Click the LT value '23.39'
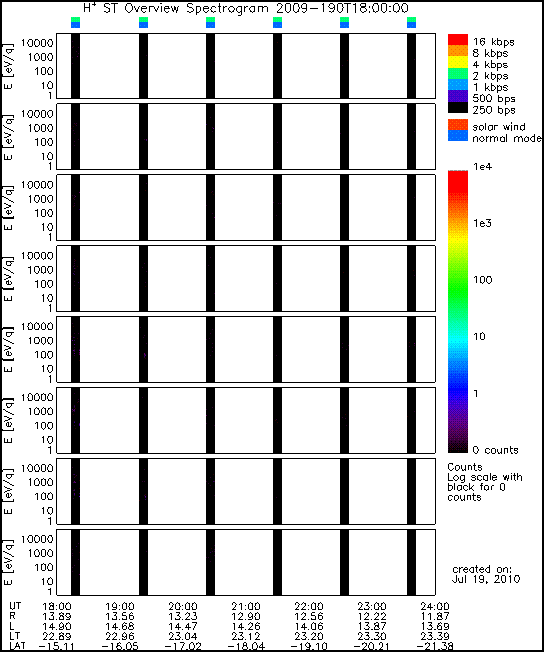This screenshot has height=652, width=544. (435, 637)
